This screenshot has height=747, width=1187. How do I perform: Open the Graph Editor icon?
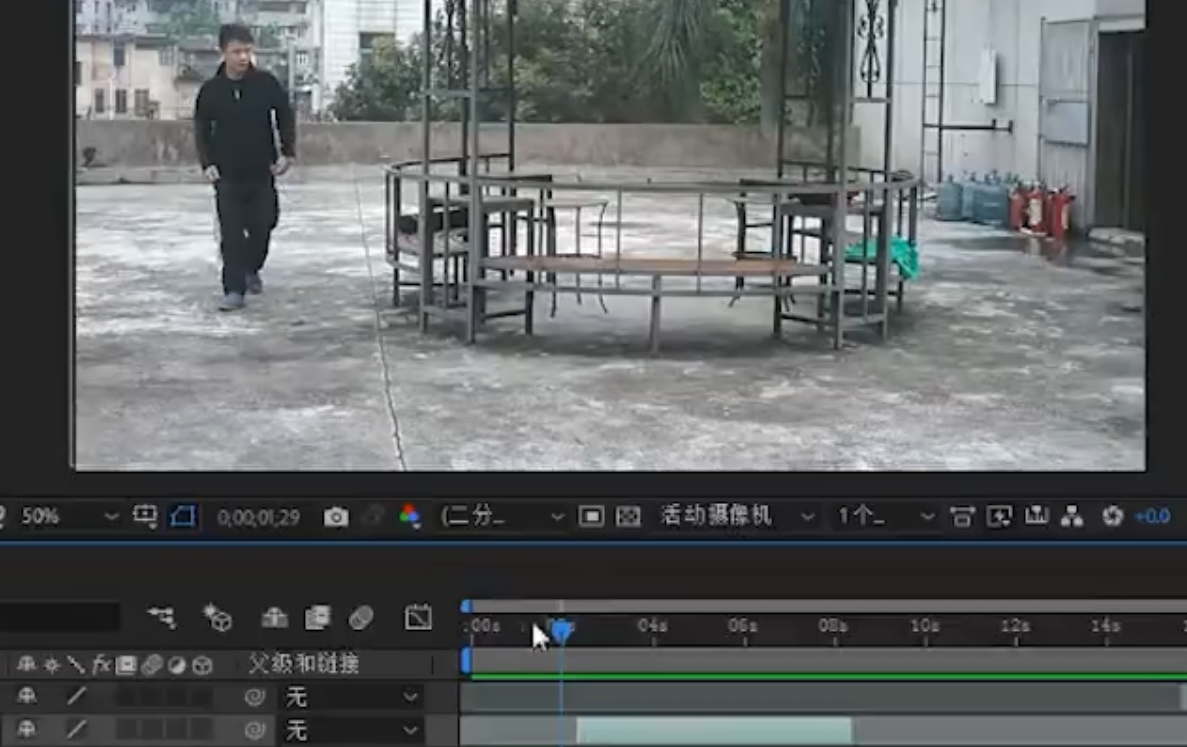(417, 618)
